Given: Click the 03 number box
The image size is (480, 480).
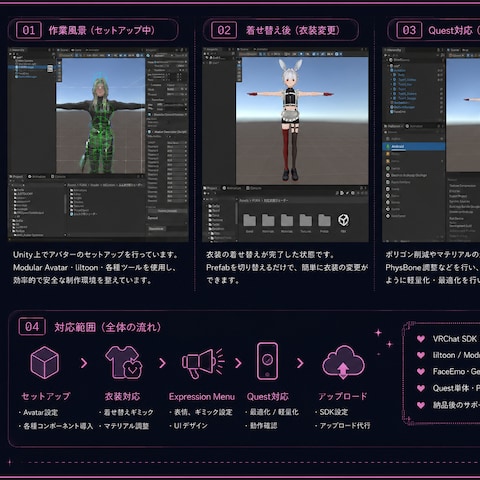Looking at the screenshot, I should [409, 31].
